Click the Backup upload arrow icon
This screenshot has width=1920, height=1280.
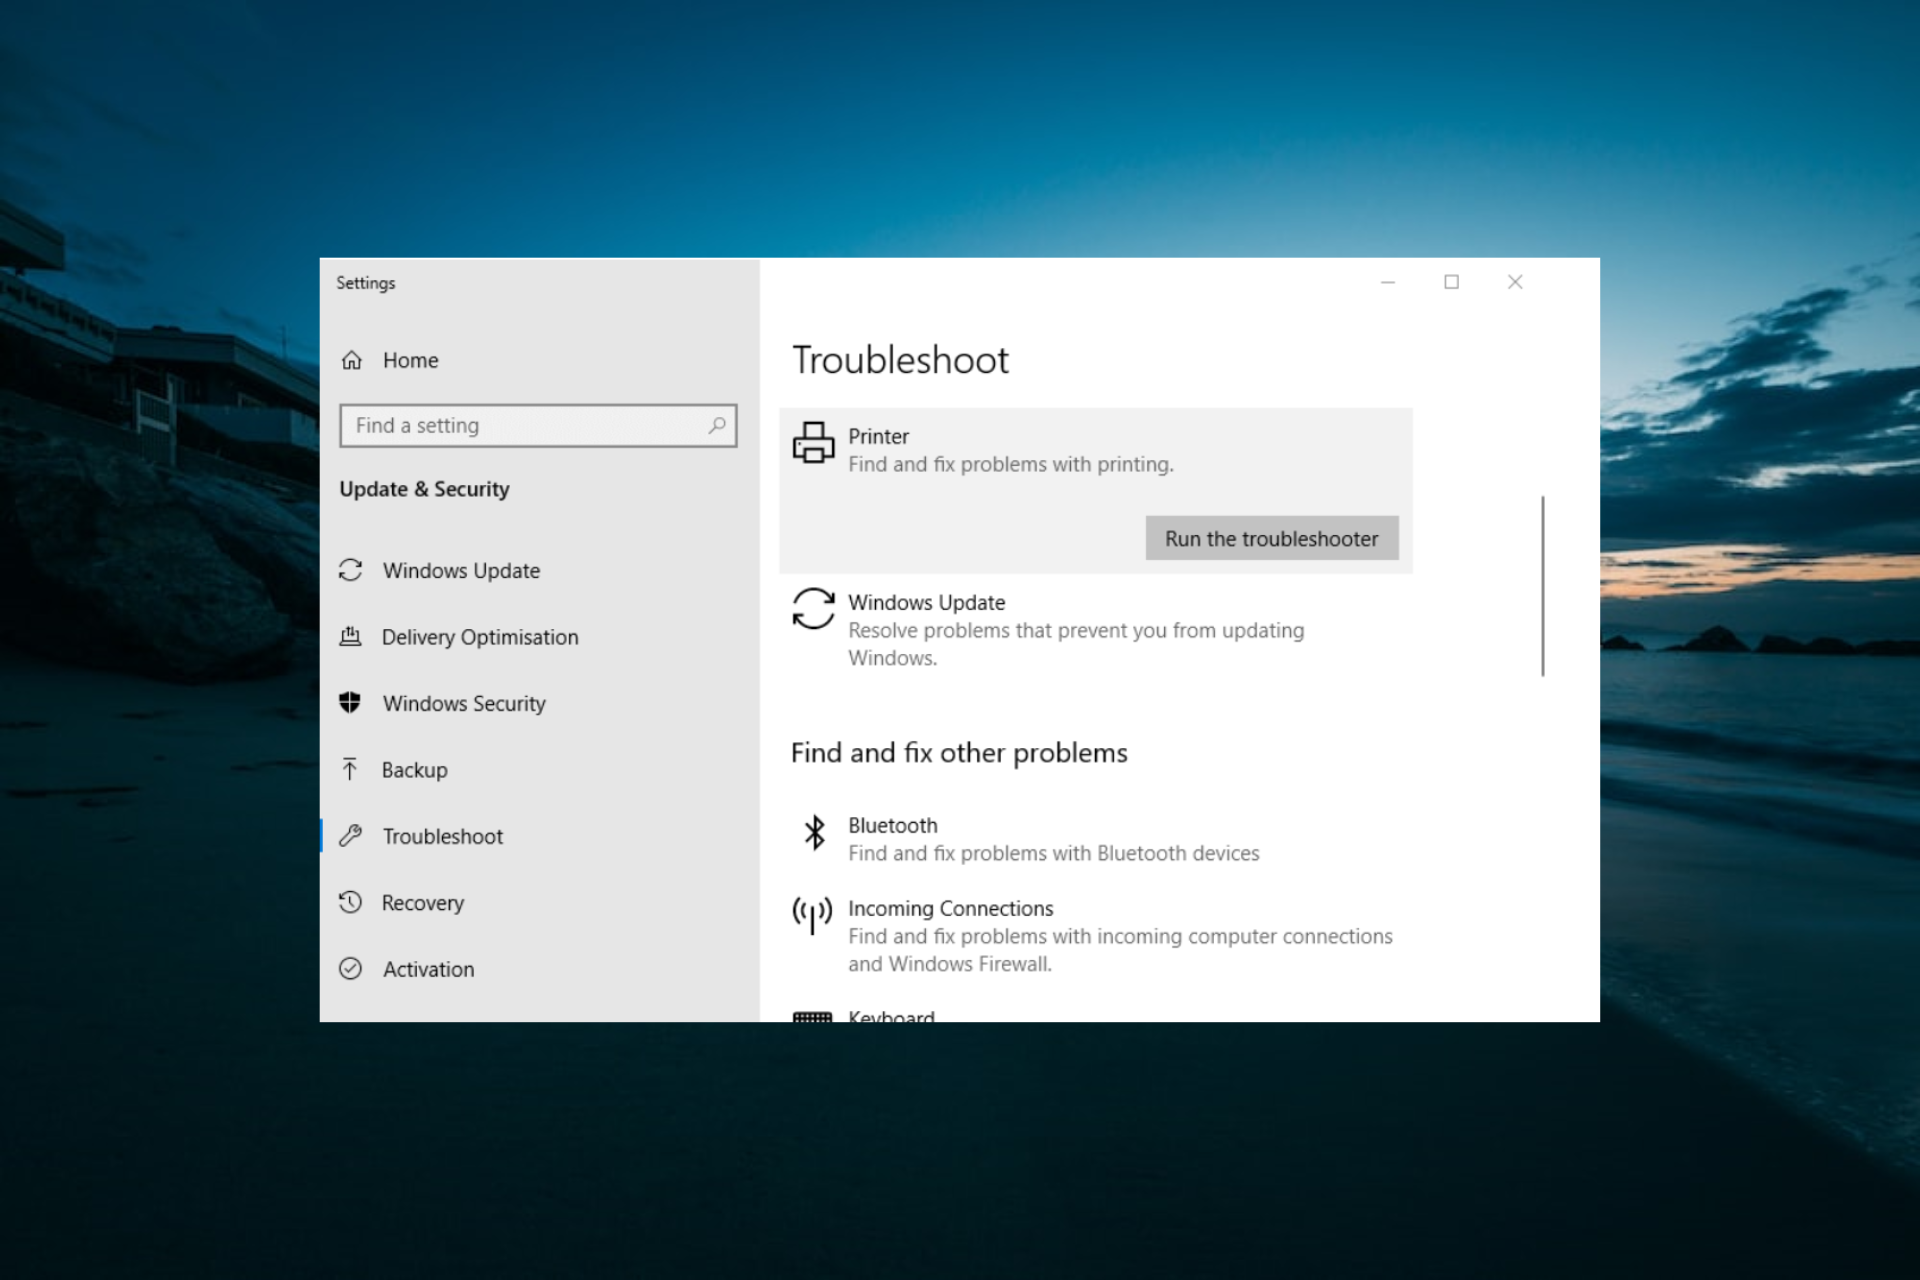pos(351,769)
